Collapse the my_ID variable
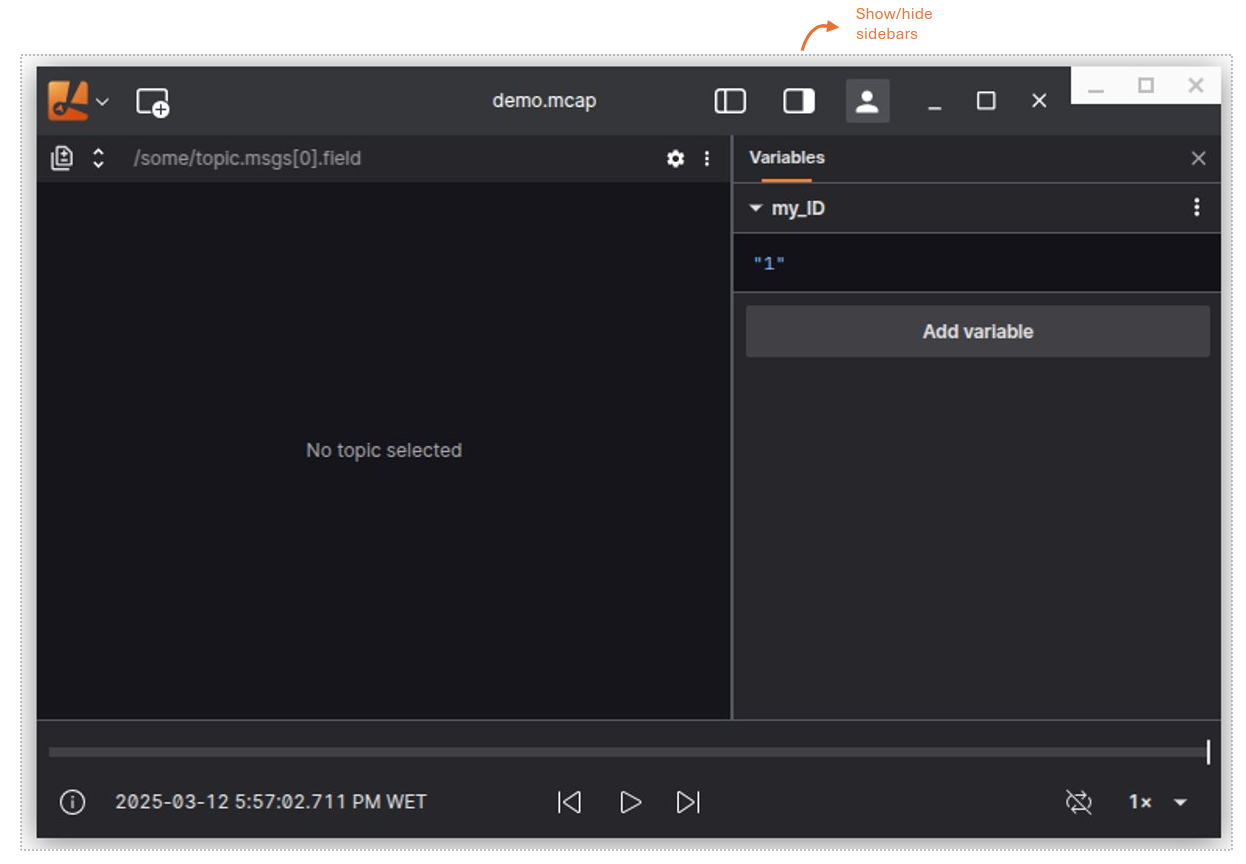Image resolution: width=1246 pixels, height=864 pixels. pyautogui.click(x=756, y=208)
